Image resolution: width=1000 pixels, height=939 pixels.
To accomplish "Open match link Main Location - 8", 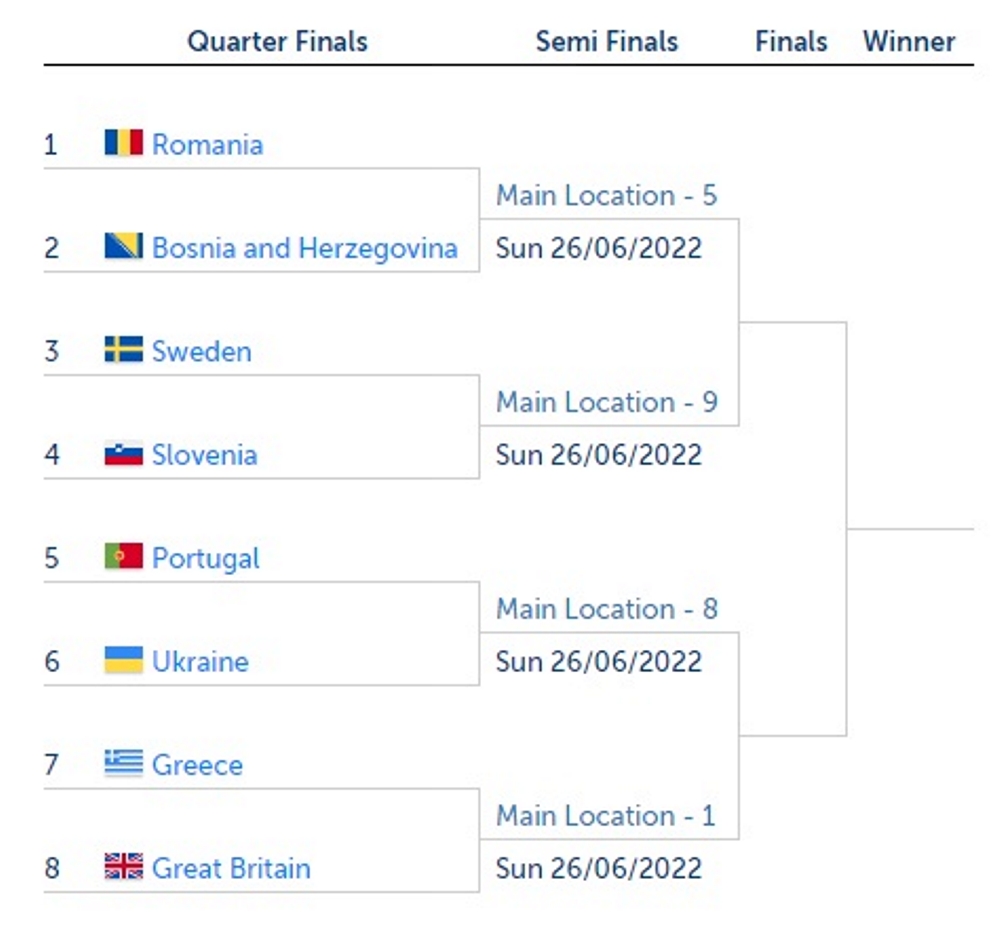I will point(607,609).
